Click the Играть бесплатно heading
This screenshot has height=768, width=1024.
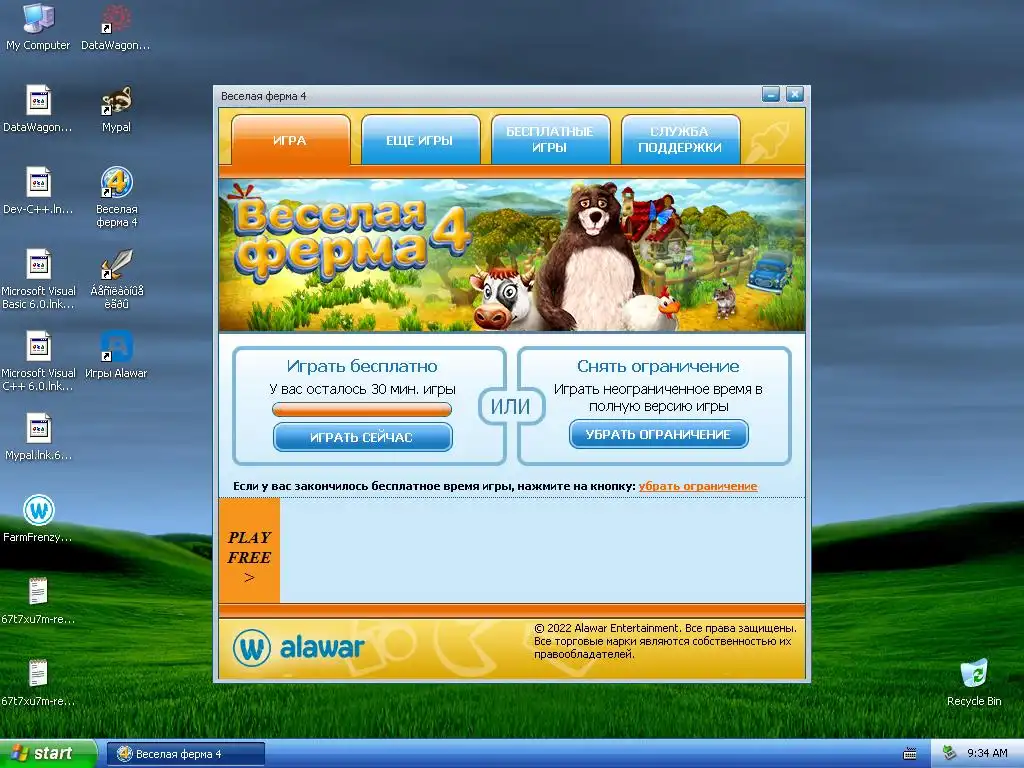[362, 366]
